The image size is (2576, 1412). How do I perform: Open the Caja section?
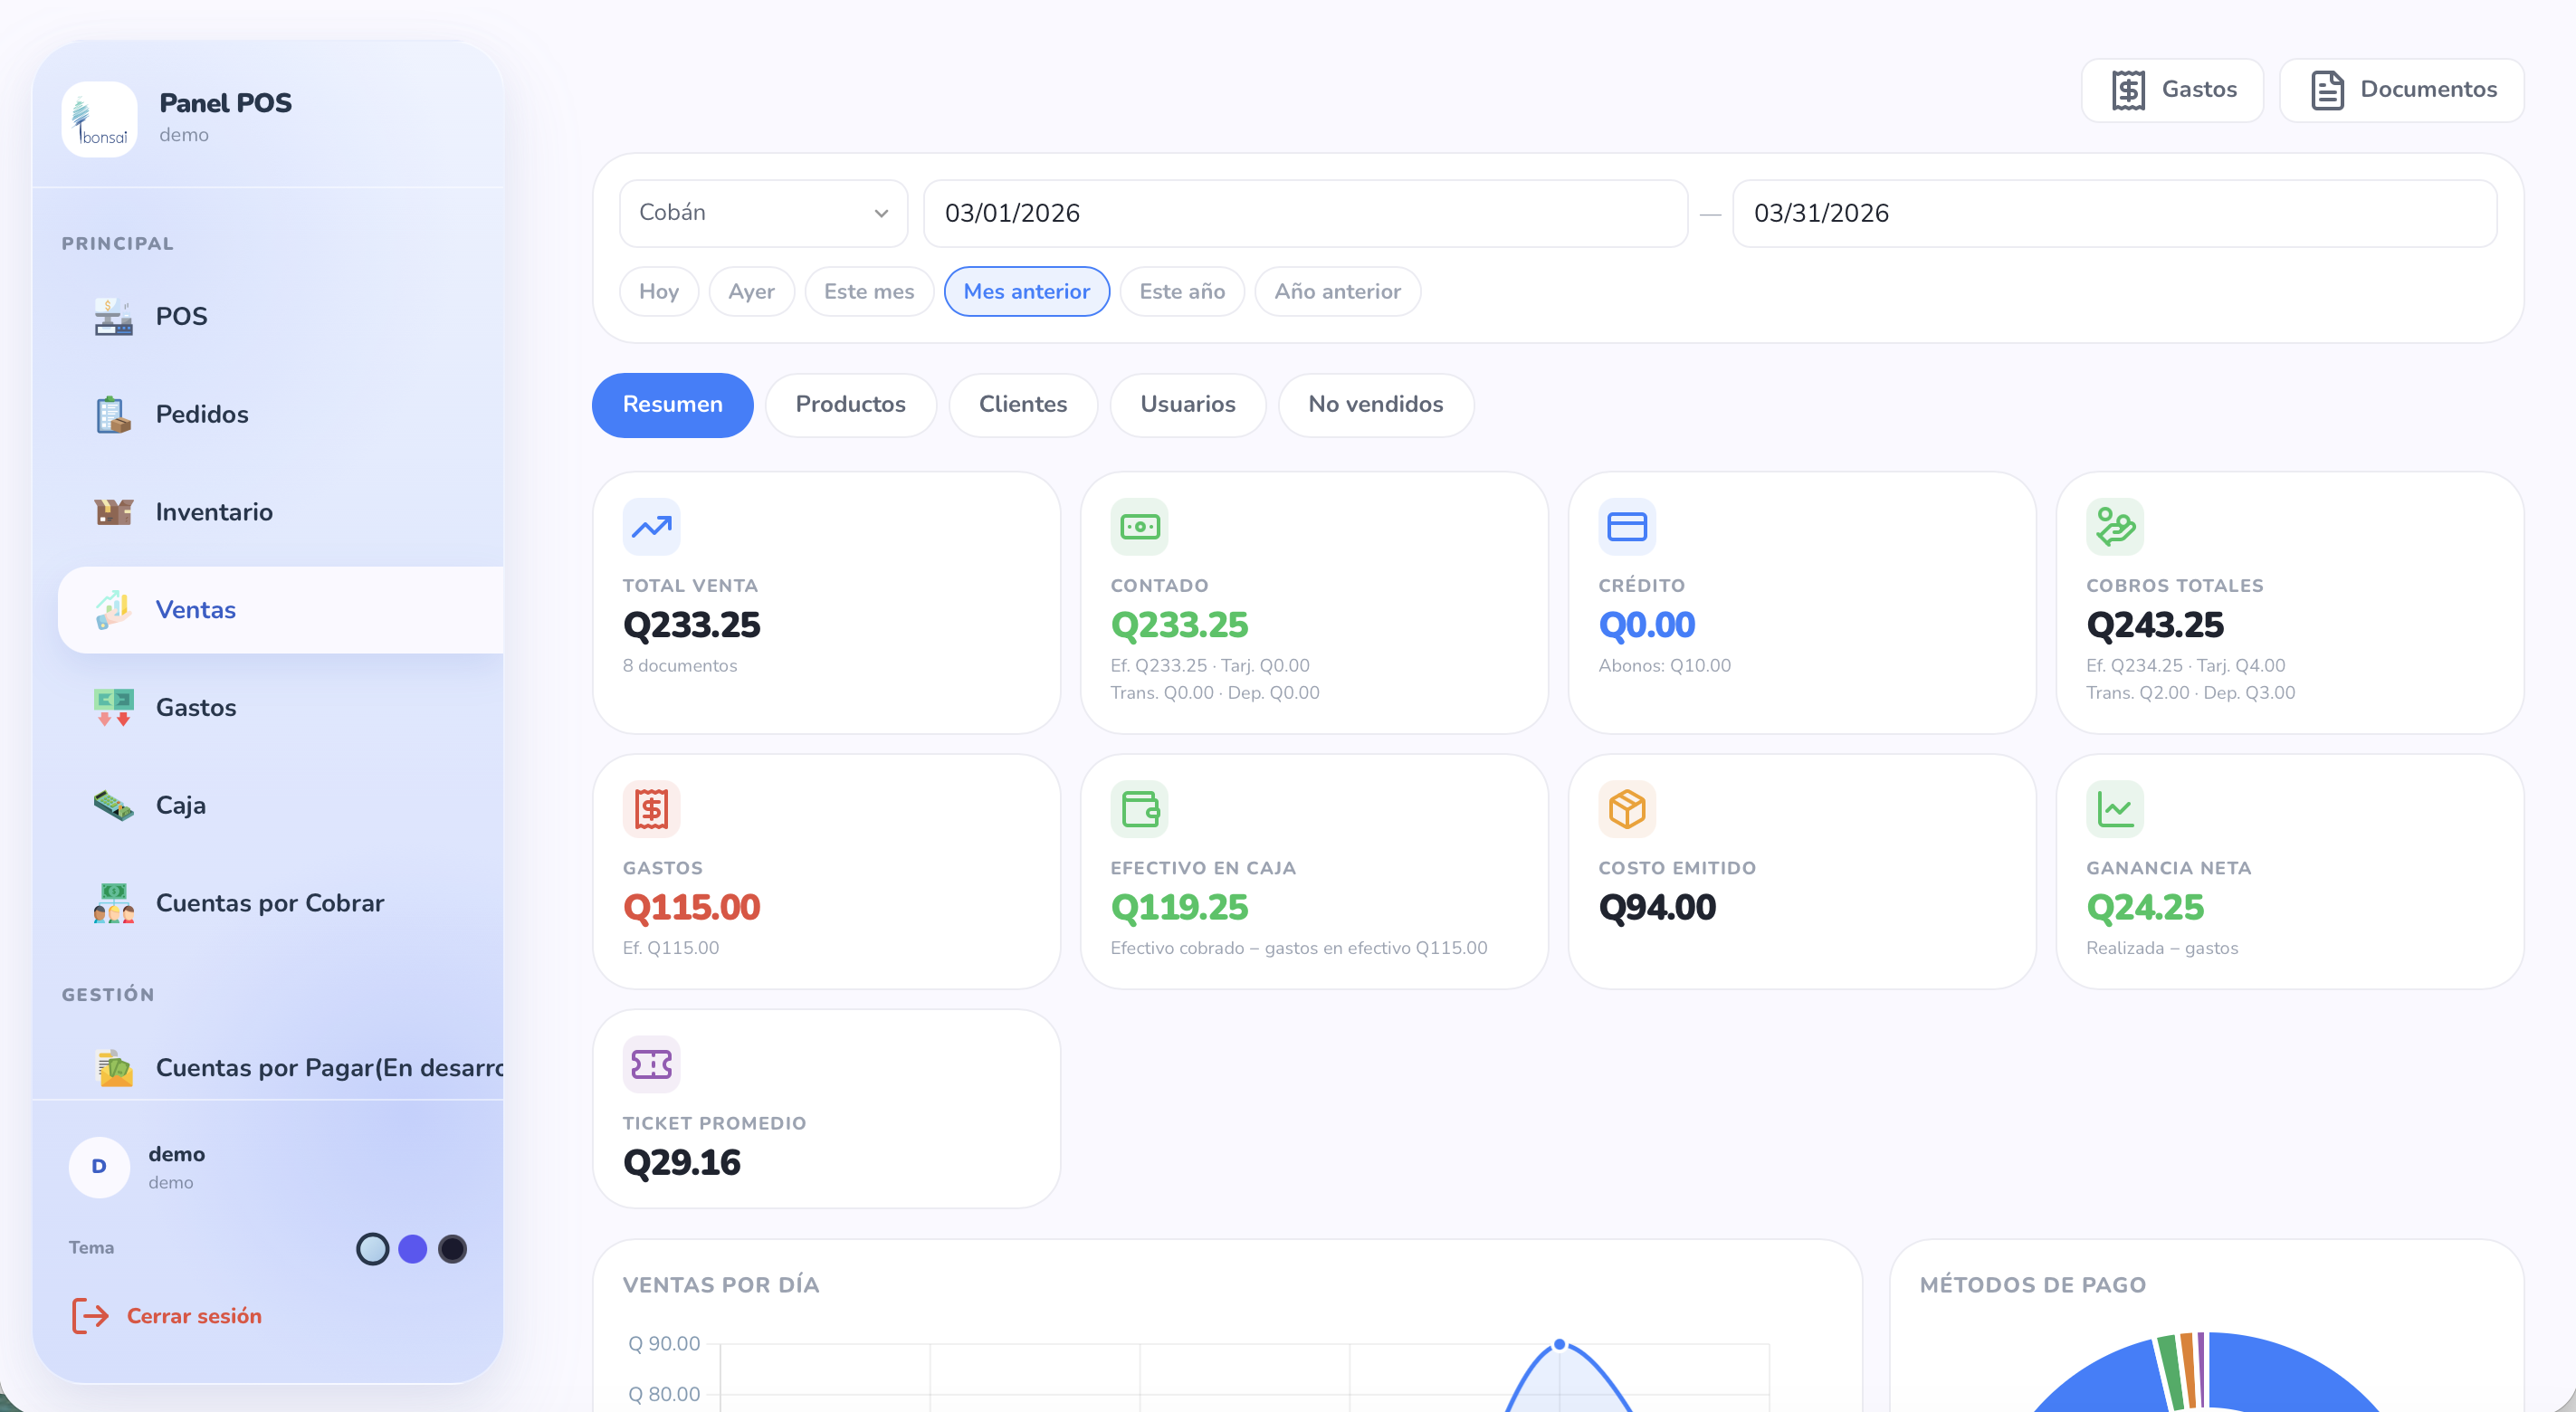click(x=281, y=805)
